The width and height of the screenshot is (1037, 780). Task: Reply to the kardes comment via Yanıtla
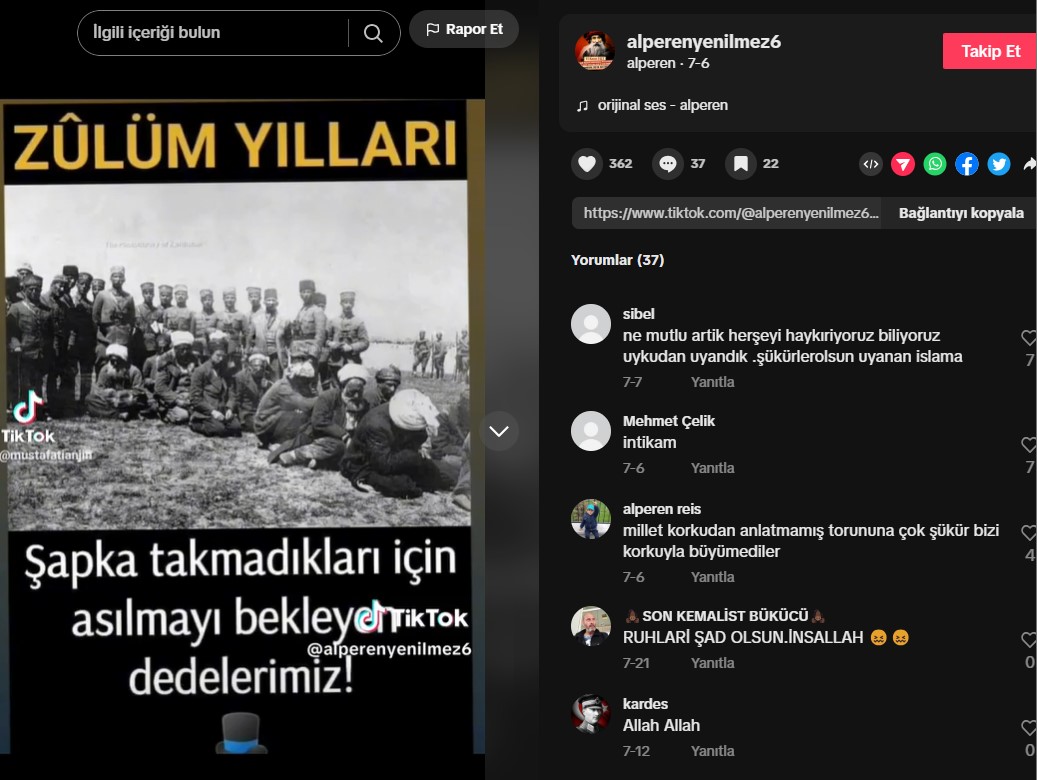pos(712,751)
